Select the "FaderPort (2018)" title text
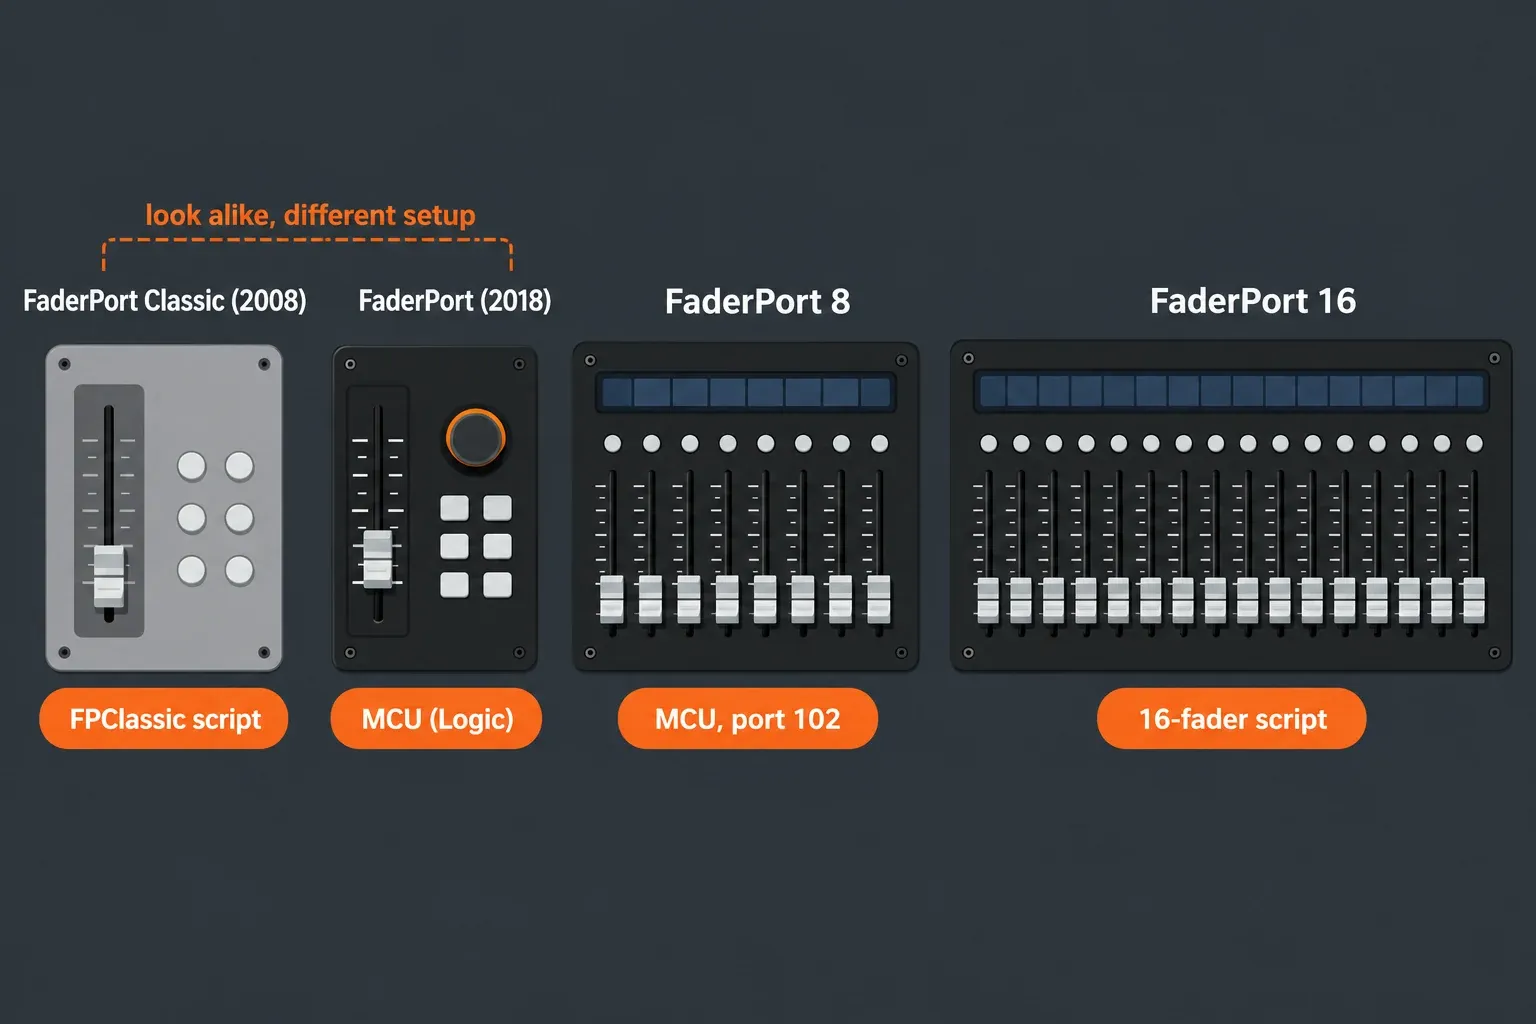The width and height of the screenshot is (1536, 1024). pyautogui.click(x=455, y=301)
